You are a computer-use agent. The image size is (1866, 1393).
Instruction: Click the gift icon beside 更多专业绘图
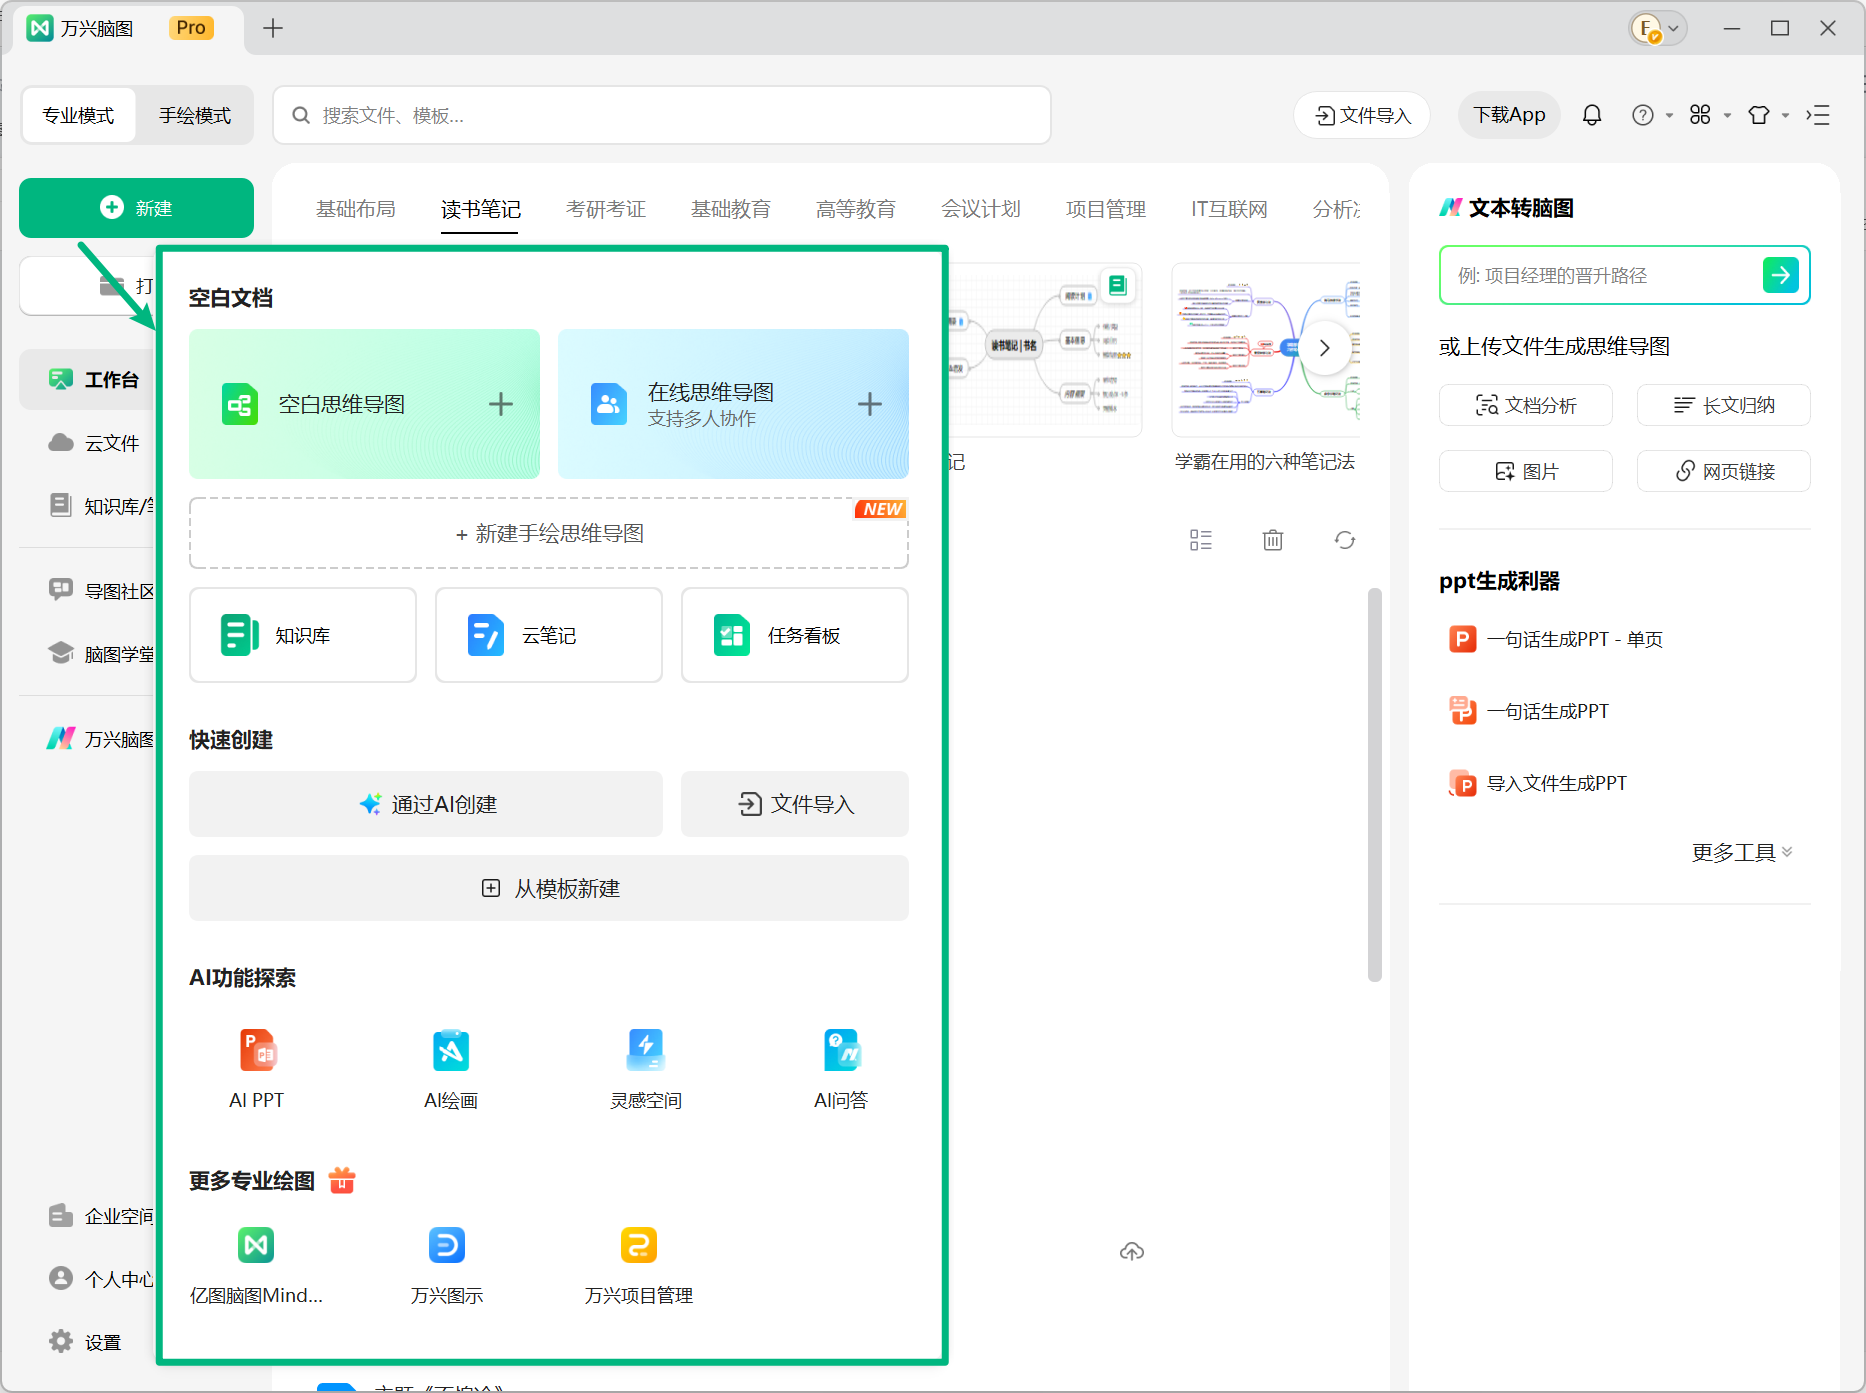point(342,1180)
